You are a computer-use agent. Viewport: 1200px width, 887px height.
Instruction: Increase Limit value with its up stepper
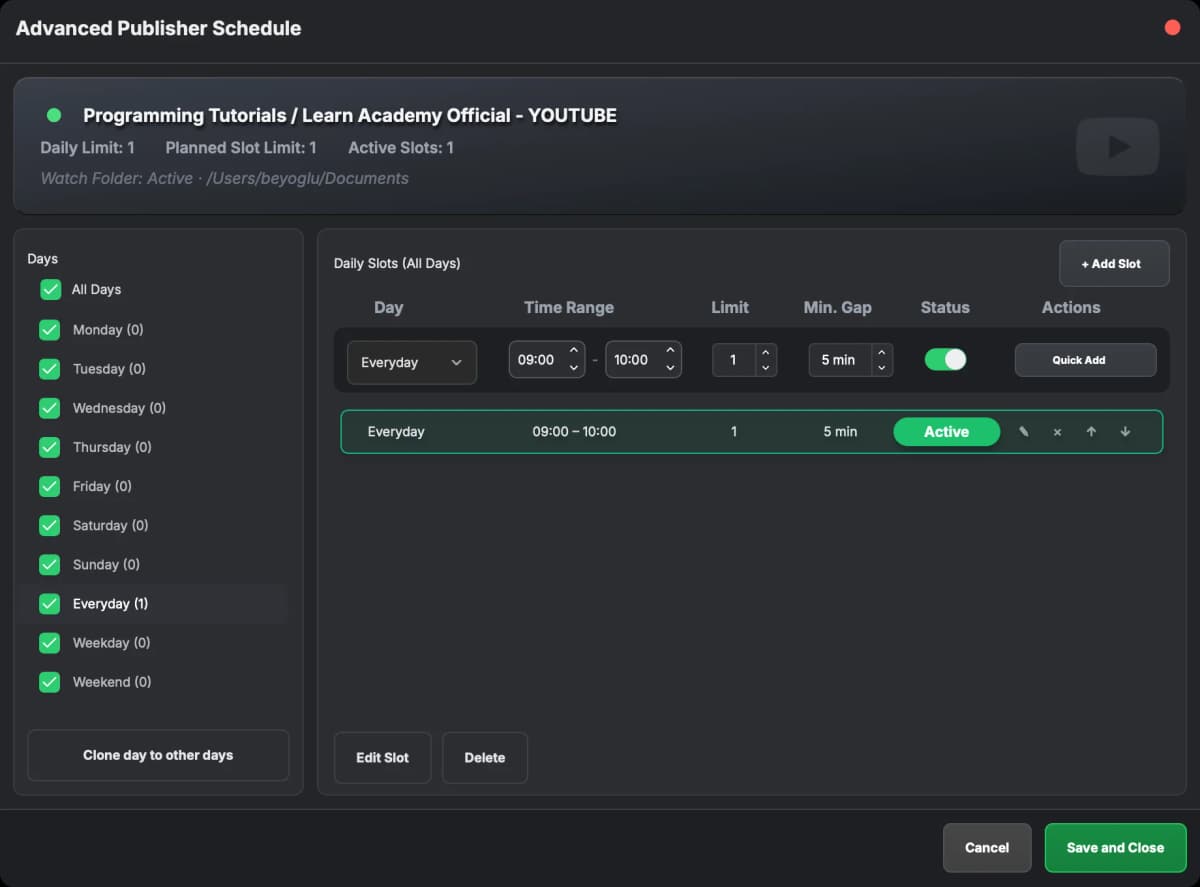[x=766, y=352]
